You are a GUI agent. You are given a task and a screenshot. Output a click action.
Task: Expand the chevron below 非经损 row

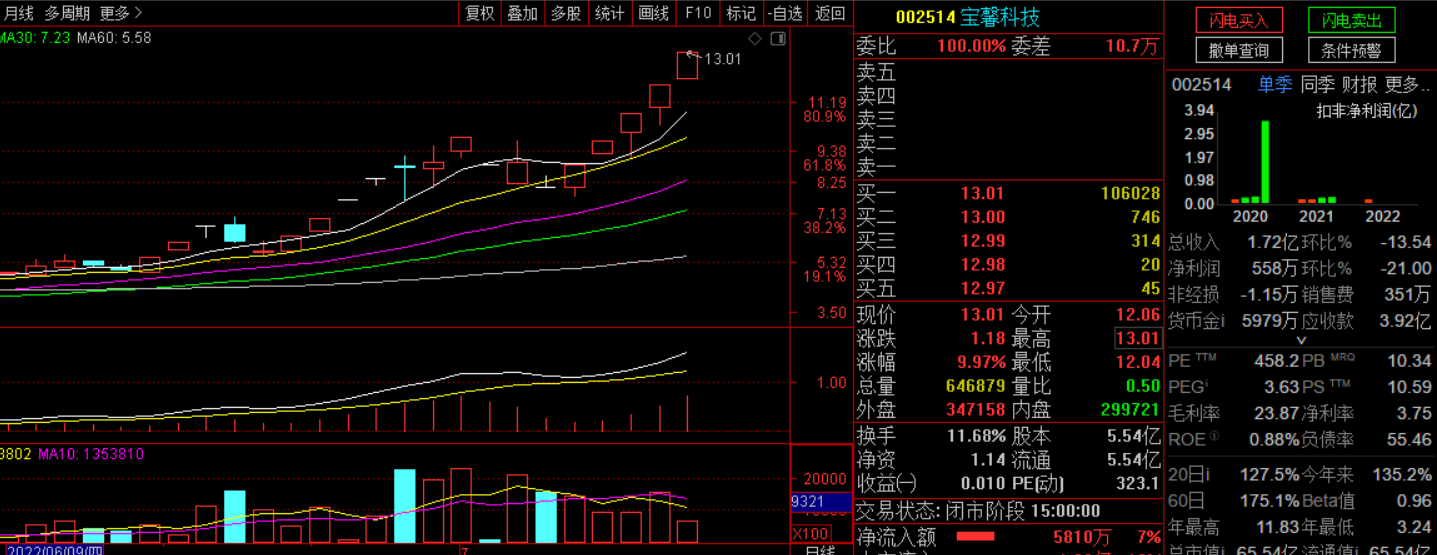1301,340
